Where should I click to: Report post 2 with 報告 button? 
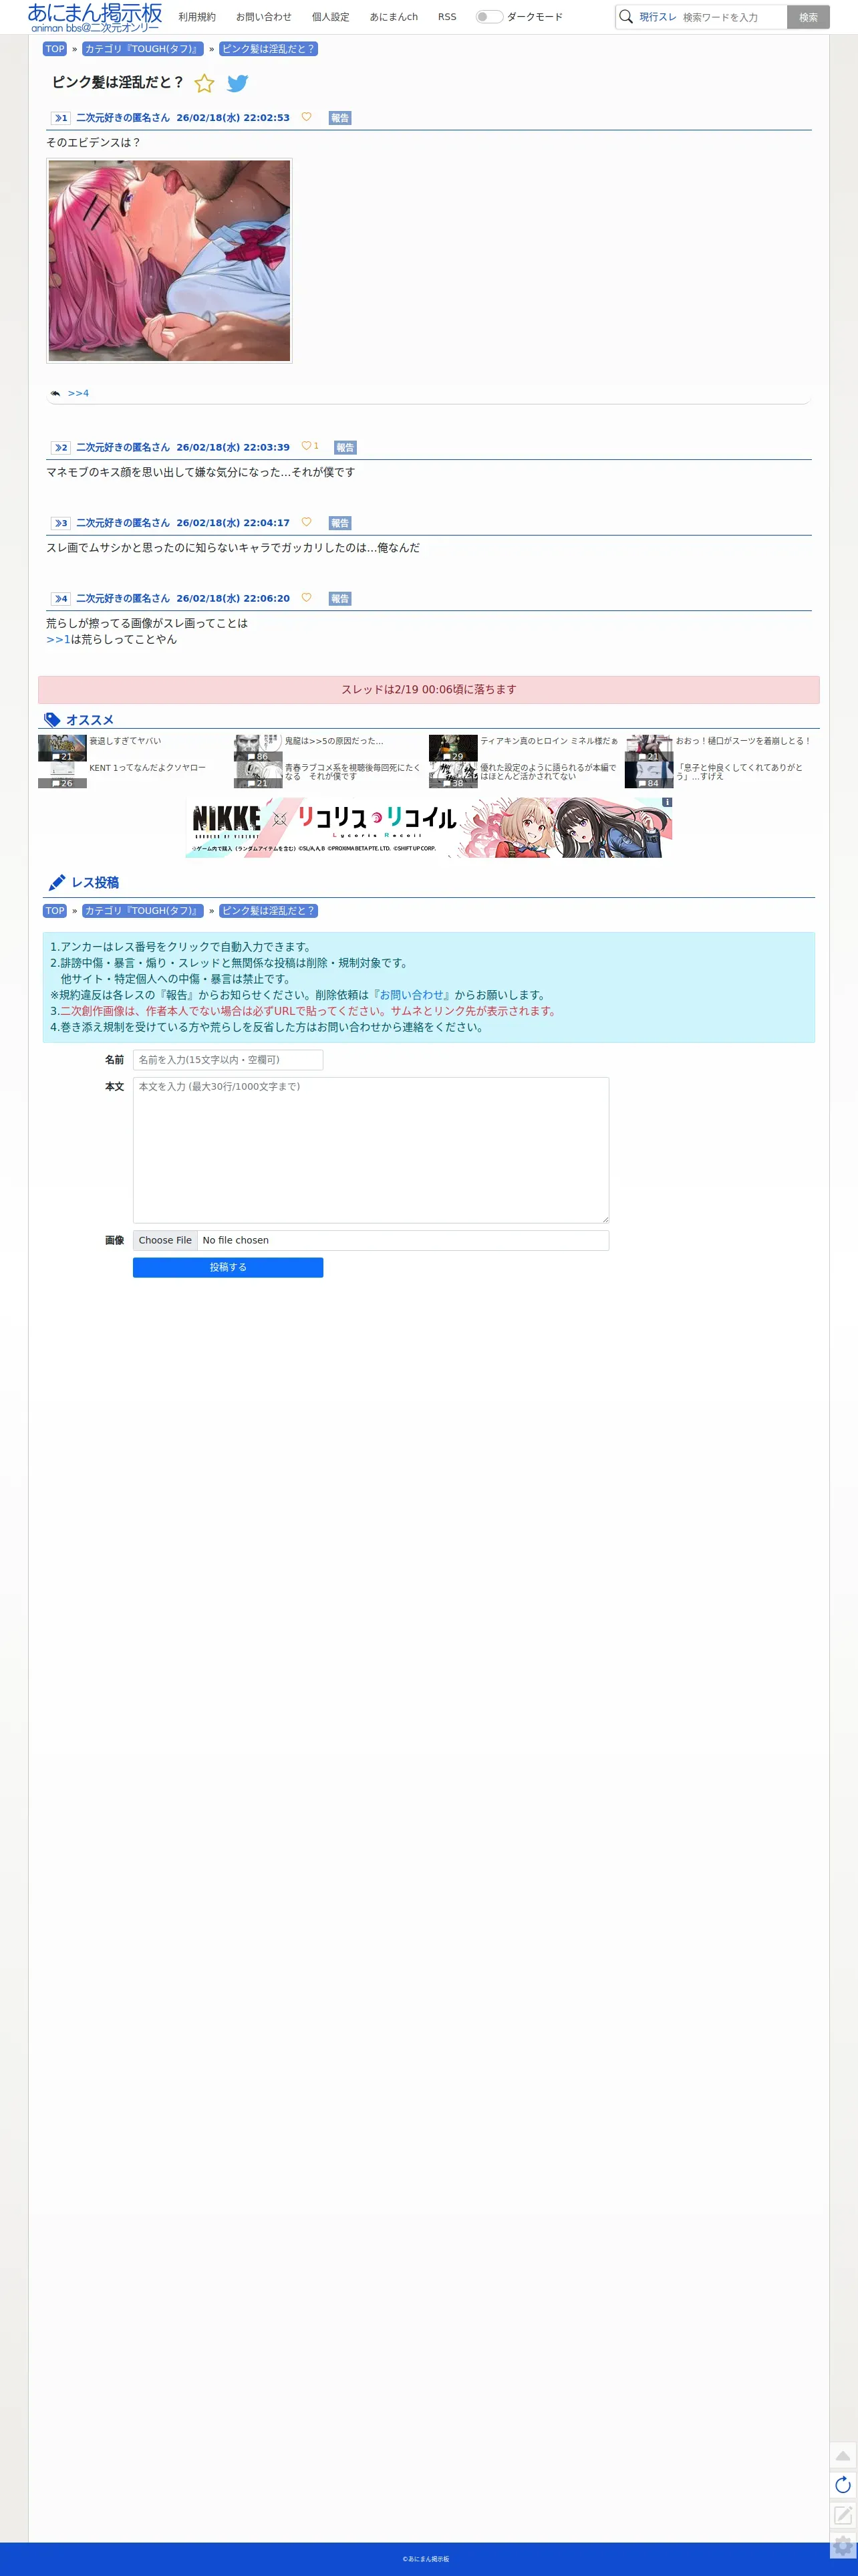[x=345, y=447]
